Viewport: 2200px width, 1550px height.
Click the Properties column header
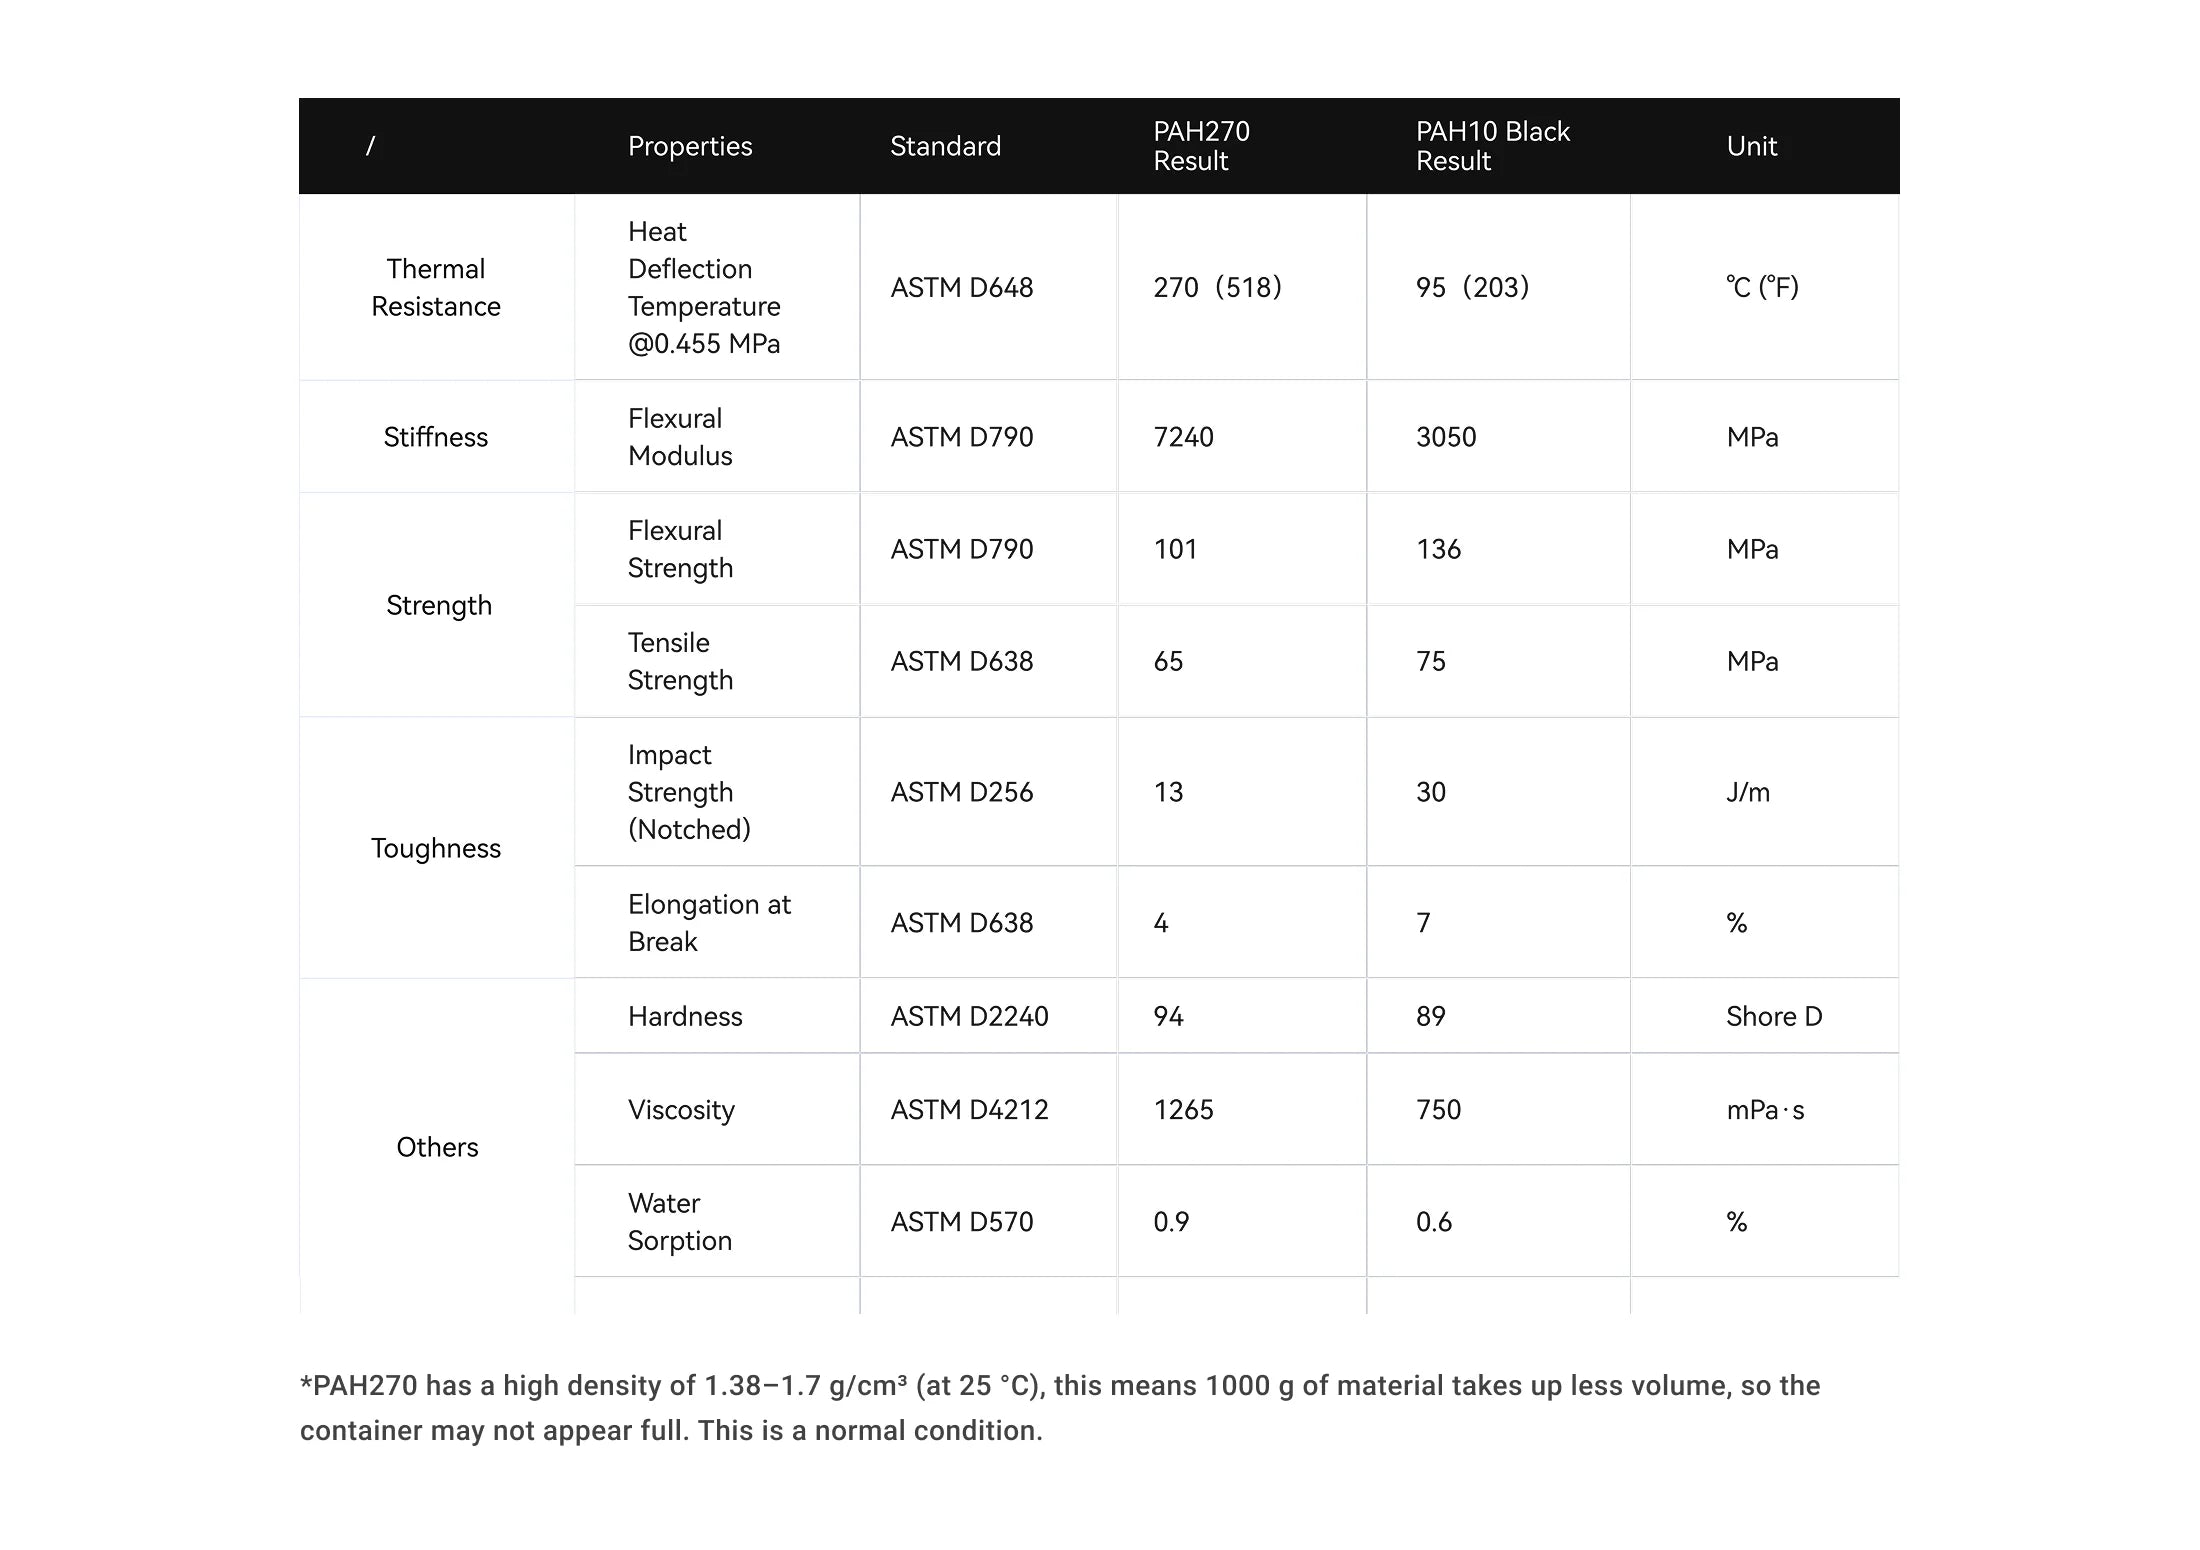690,146
